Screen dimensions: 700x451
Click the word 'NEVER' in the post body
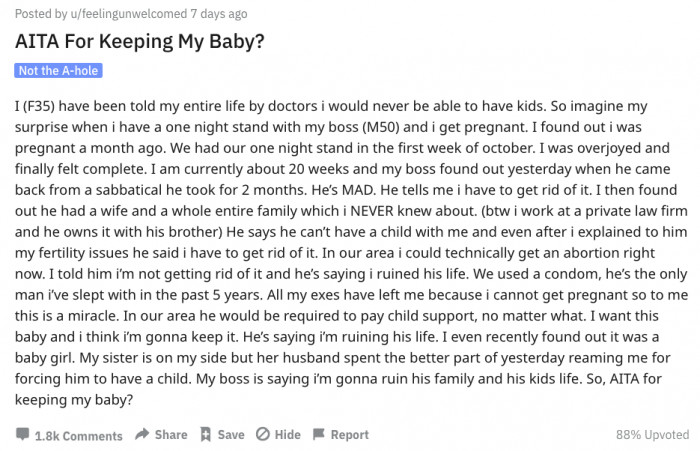click(x=372, y=211)
